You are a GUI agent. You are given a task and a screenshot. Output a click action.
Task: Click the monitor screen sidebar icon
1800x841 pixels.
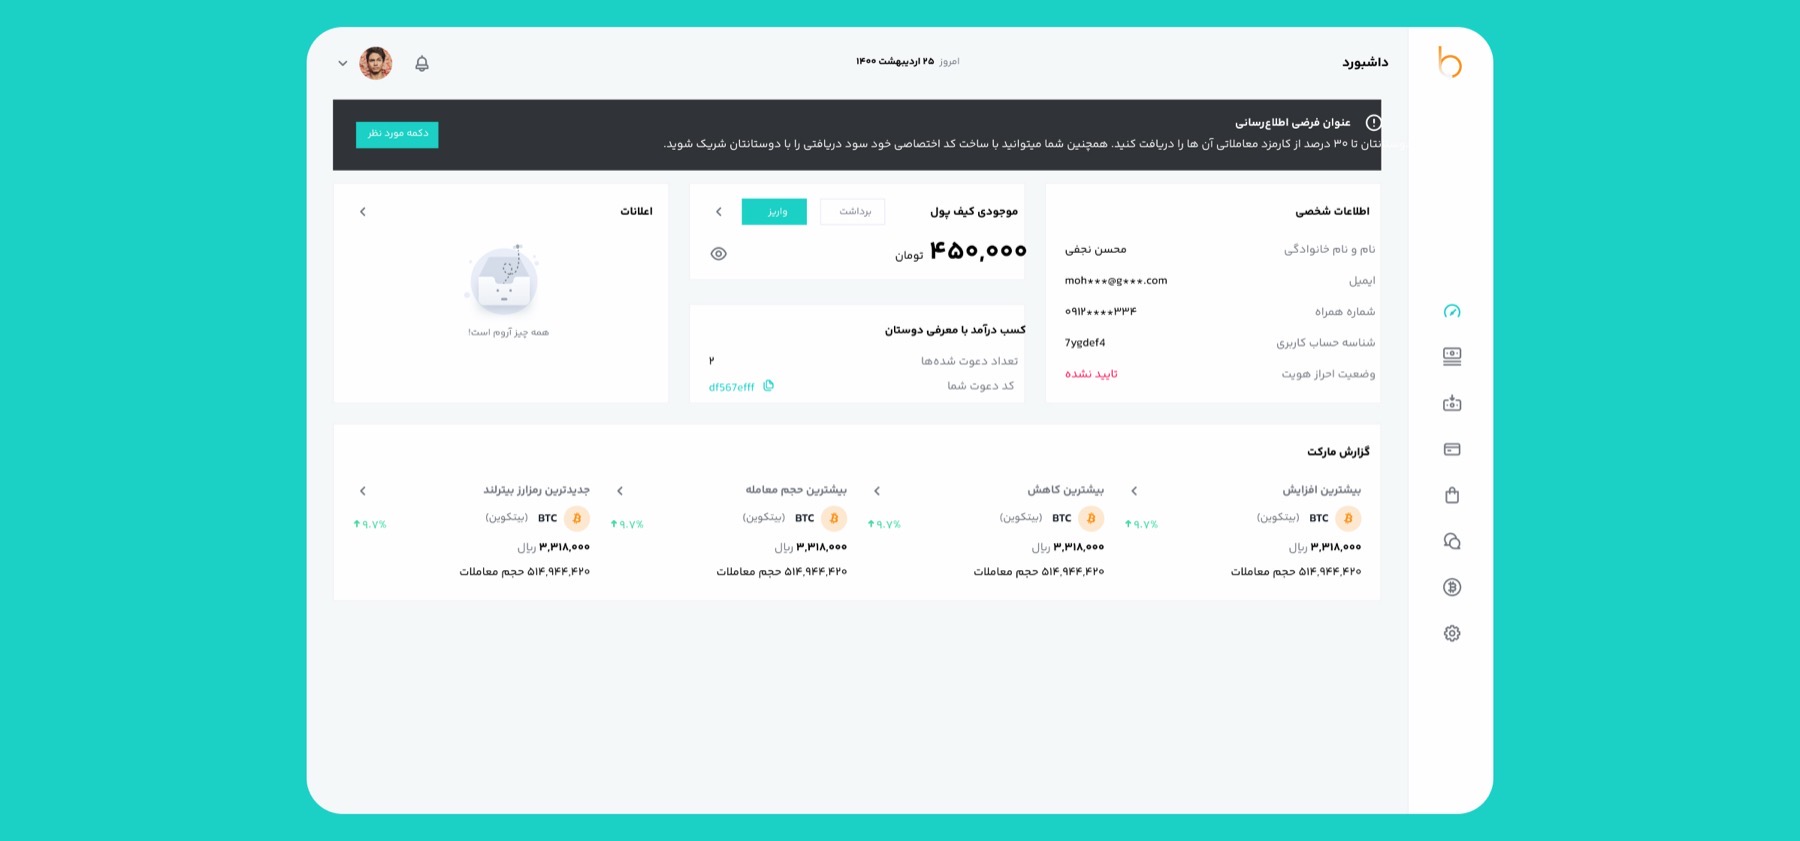tap(1452, 356)
